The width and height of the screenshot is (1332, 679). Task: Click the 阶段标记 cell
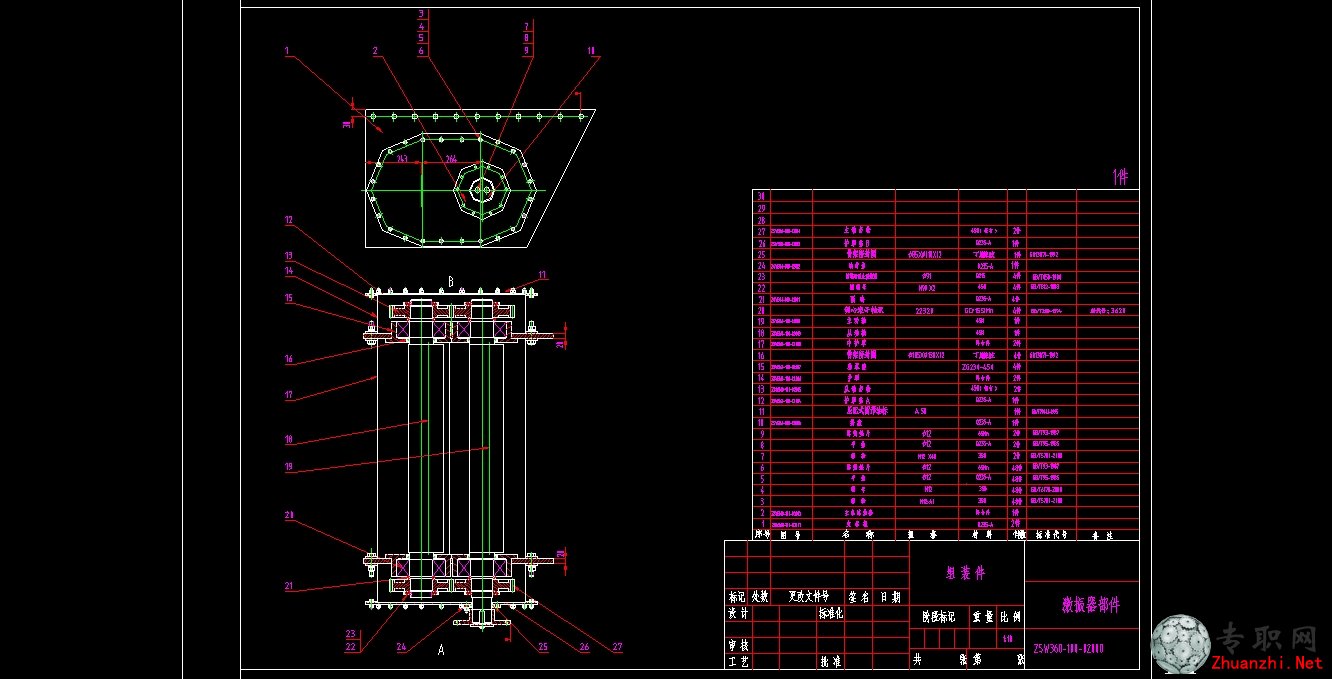(x=938, y=617)
